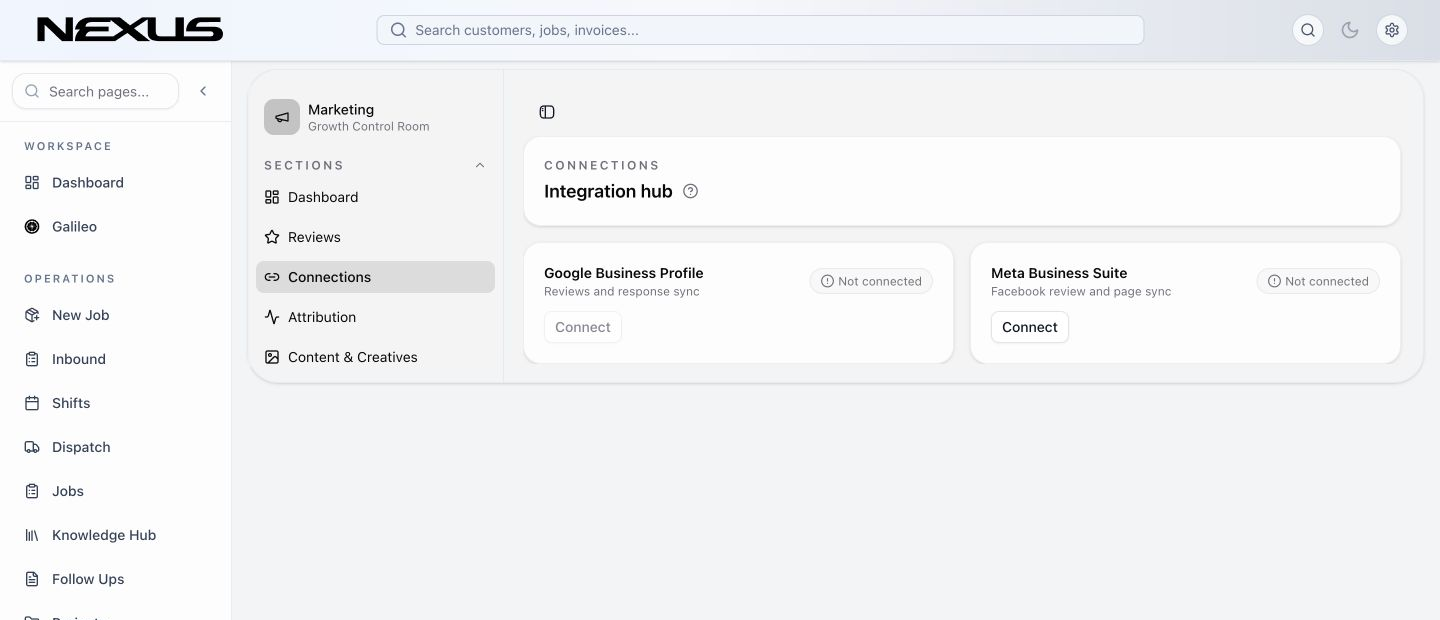Click Growth Control Room subtitle
This screenshot has width=1440, height=620.
369,127
